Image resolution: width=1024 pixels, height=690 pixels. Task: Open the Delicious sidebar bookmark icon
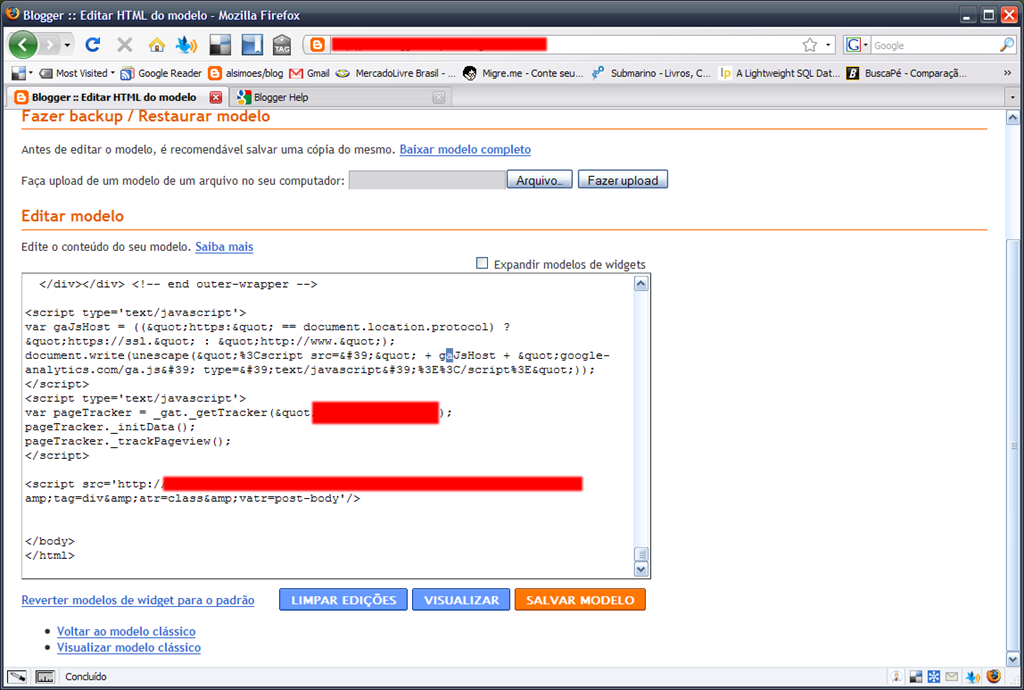pos(251,44)
